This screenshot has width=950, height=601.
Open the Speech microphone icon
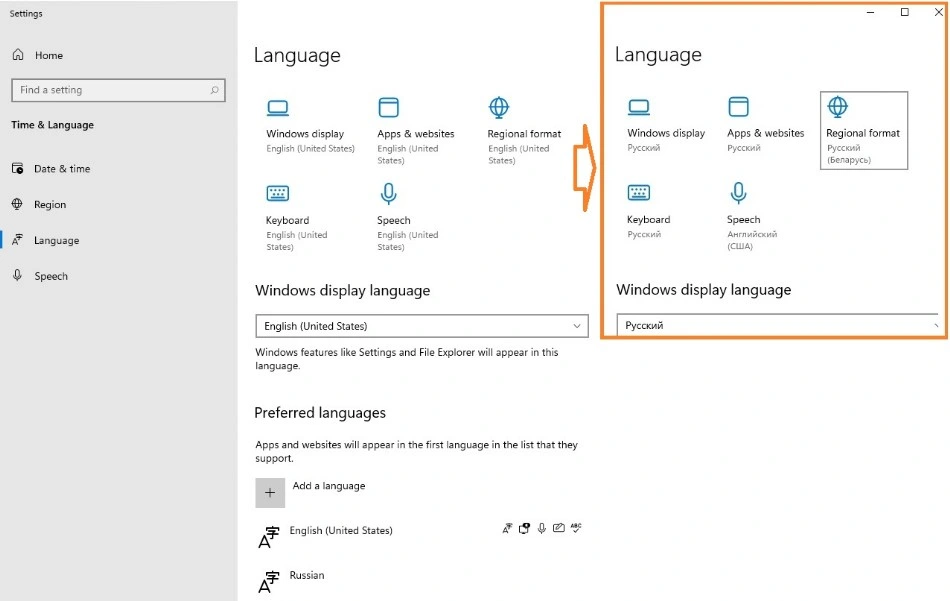click(388, 194)
